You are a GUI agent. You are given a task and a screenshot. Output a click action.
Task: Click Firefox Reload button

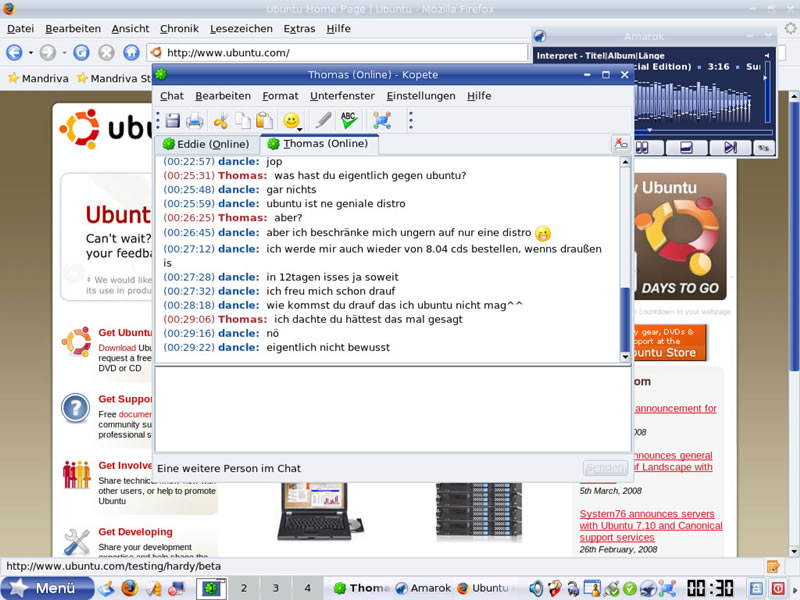click(x=81, y=52)
